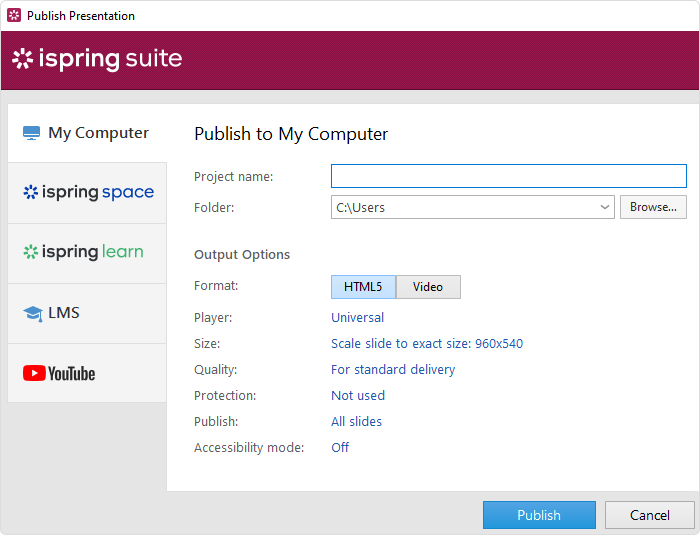Viewport: 700px width, 535px height.
Task: Click the Size: label
Action: 207,343
